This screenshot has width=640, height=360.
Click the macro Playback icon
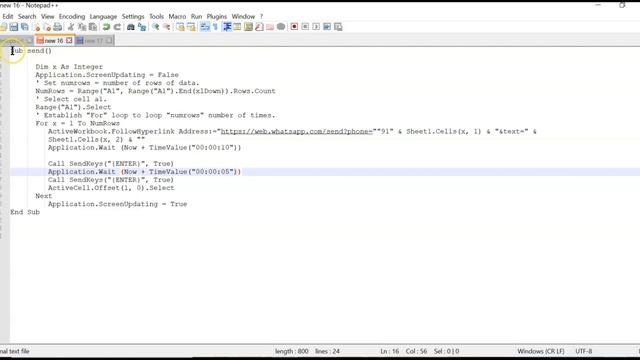coord(316,27)
